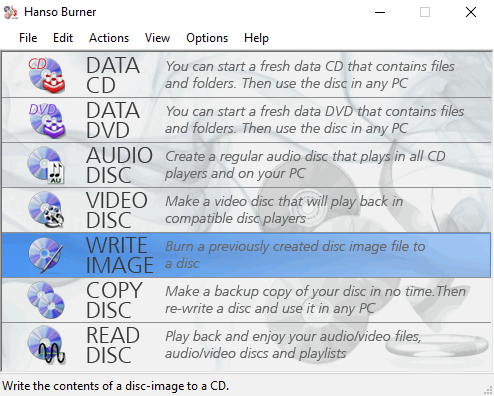Click 'Burn a previously created disc image' description
This screenshot has height=396, width=494.
295,255
